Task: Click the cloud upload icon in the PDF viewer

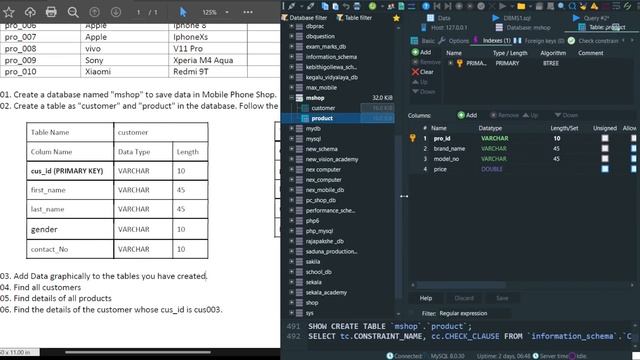Action: (x=30, y=12)
